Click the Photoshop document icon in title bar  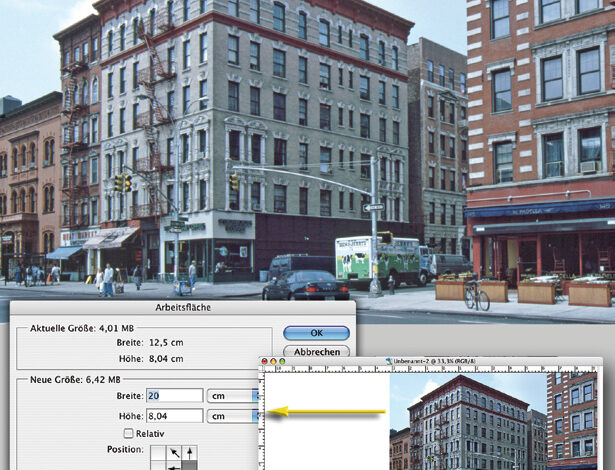(389, 361)
